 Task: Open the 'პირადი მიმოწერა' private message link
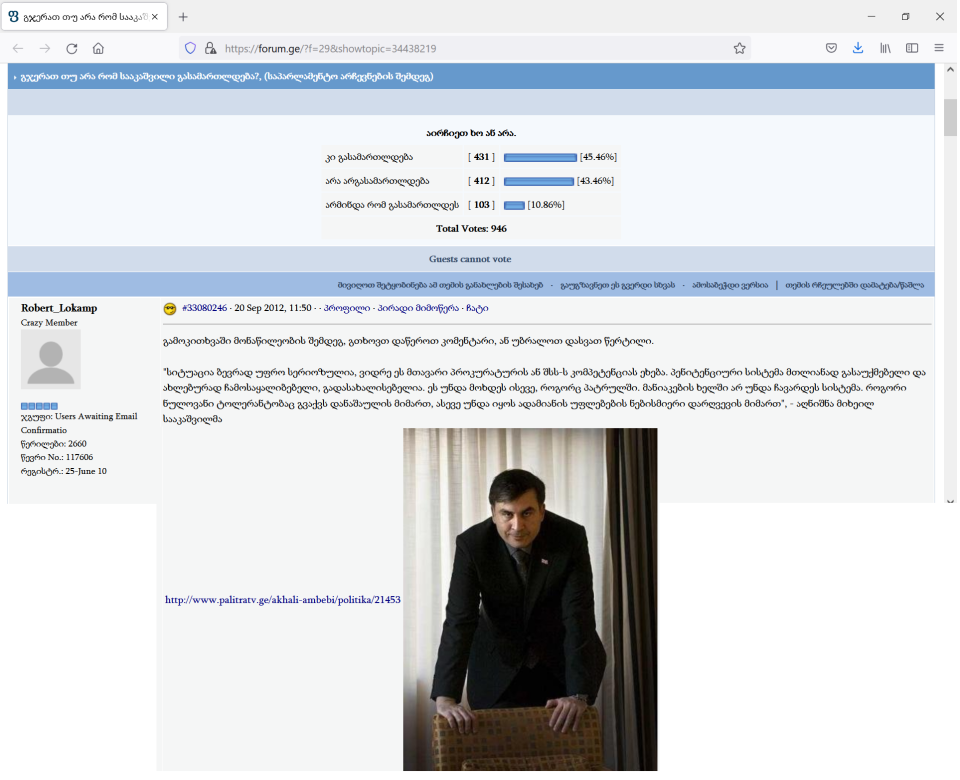point(418,308)
